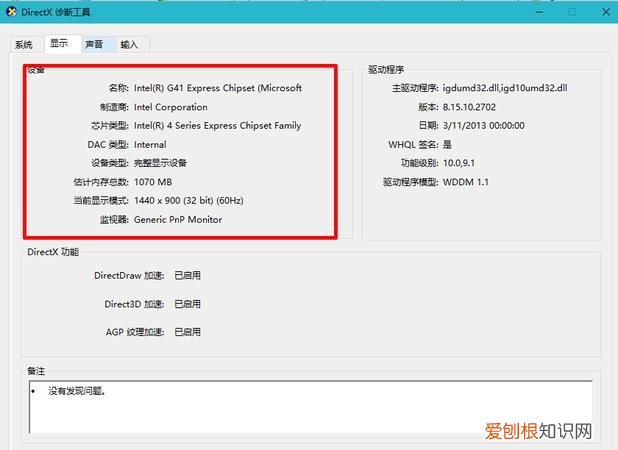Switch to the 系统 tab
Viewport: 618px width, 450px height.
[24, 44]
